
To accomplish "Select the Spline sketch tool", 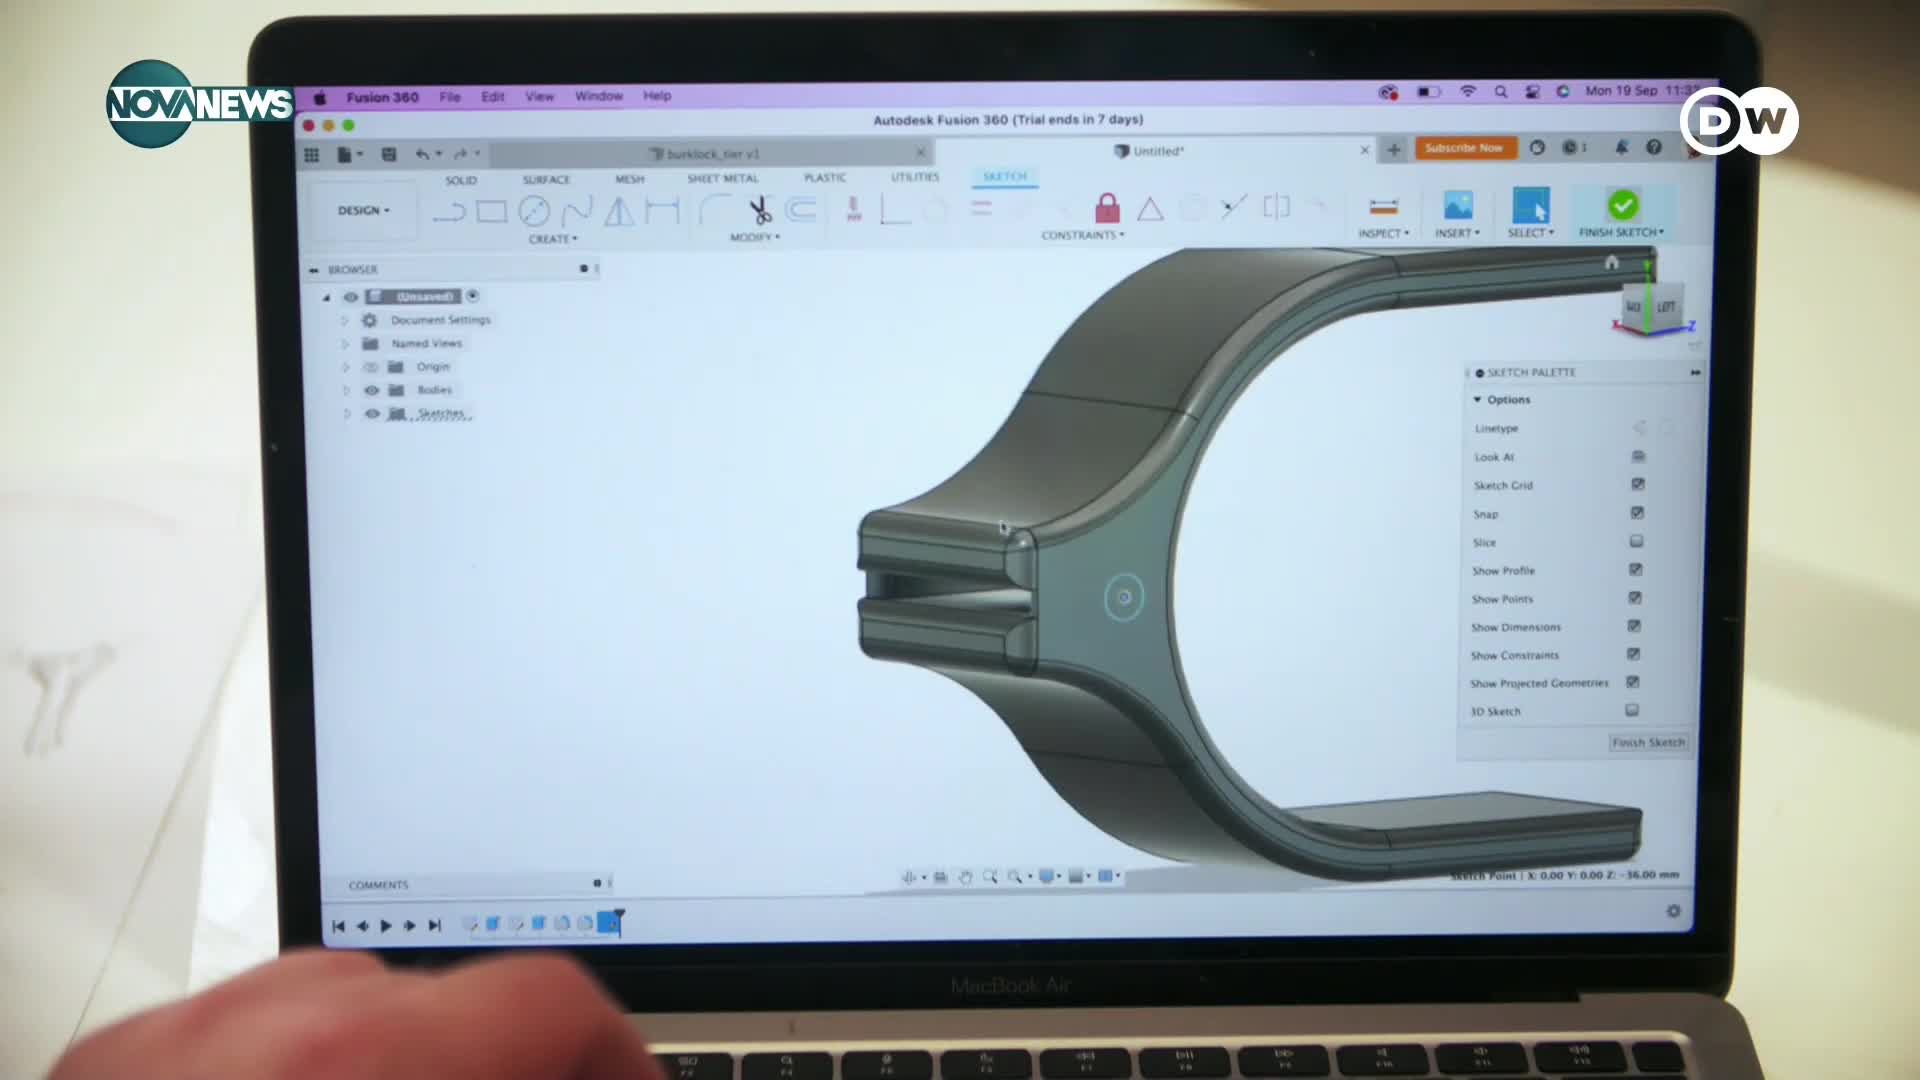I will point(576,212).
